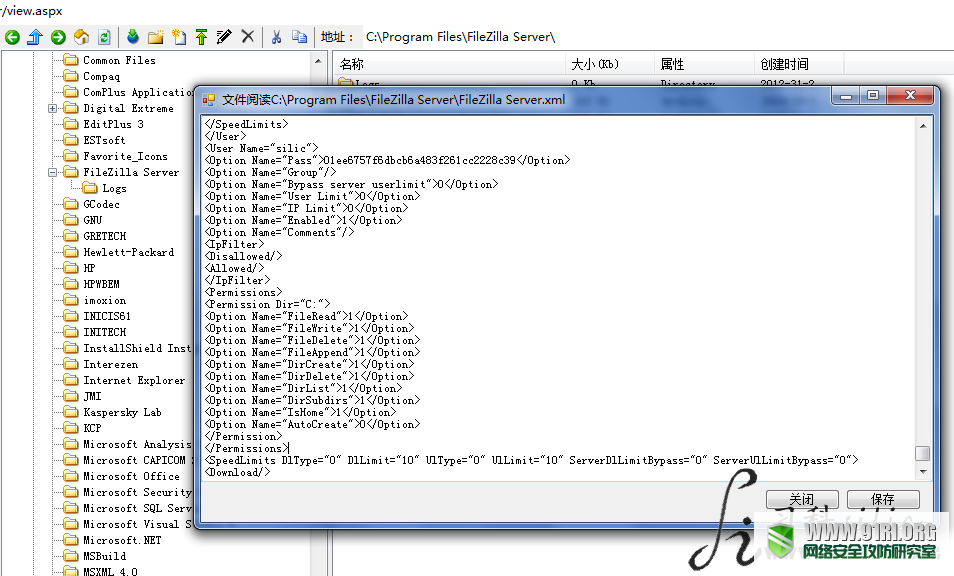Viewport: 954px width, 576px height.
Task: Click the SpeedLimits DlType line
Action: 532,460
